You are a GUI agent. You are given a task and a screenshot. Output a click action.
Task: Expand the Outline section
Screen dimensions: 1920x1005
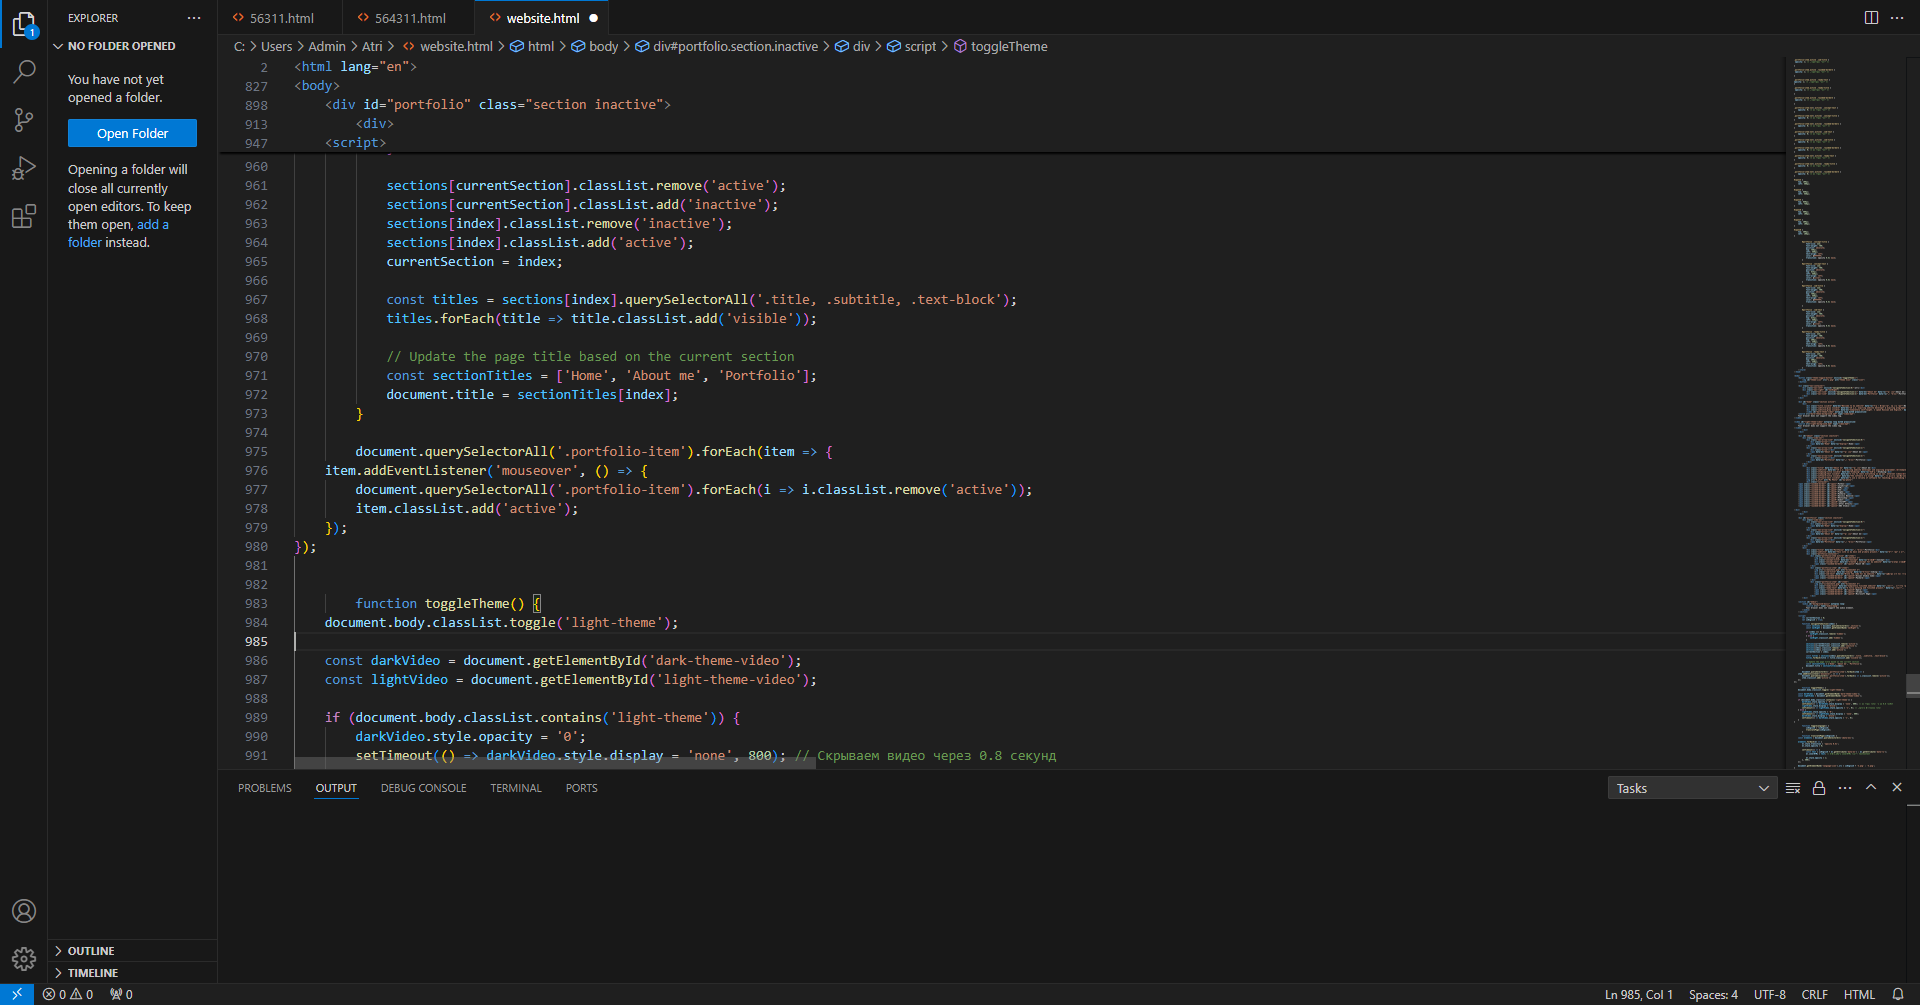pos(132,951)
